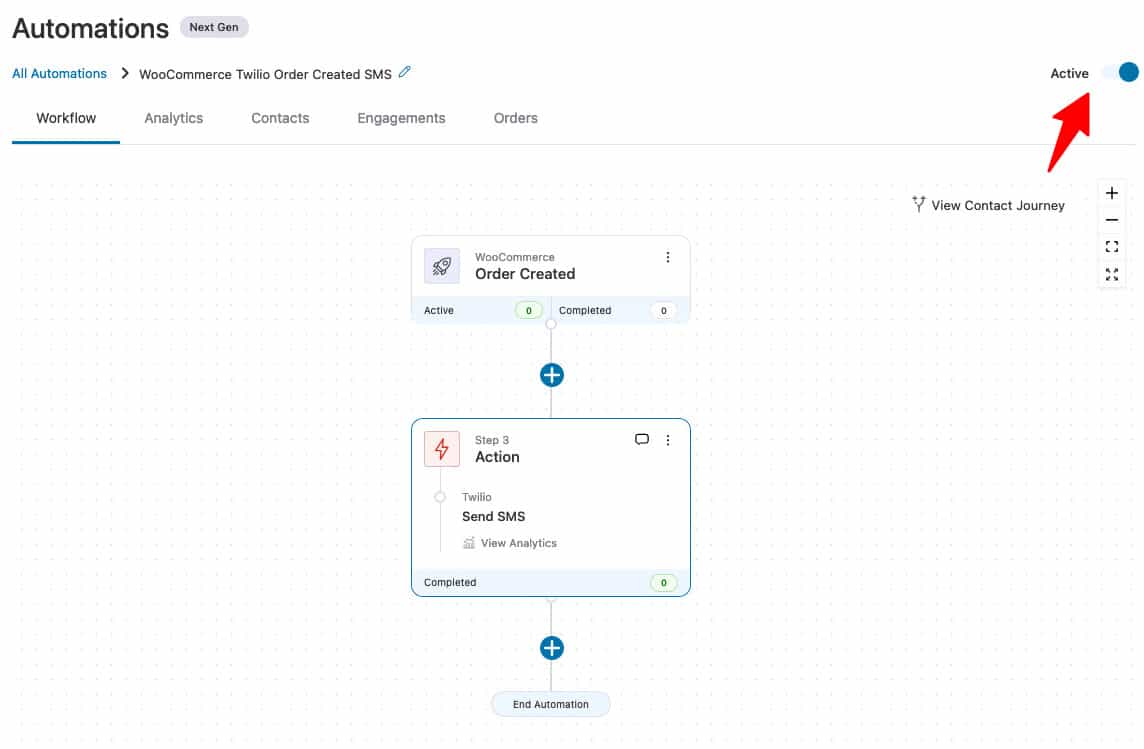Click the Automations page heading
The height and width of the screenshot is (749, 1144).
point(90,28)
